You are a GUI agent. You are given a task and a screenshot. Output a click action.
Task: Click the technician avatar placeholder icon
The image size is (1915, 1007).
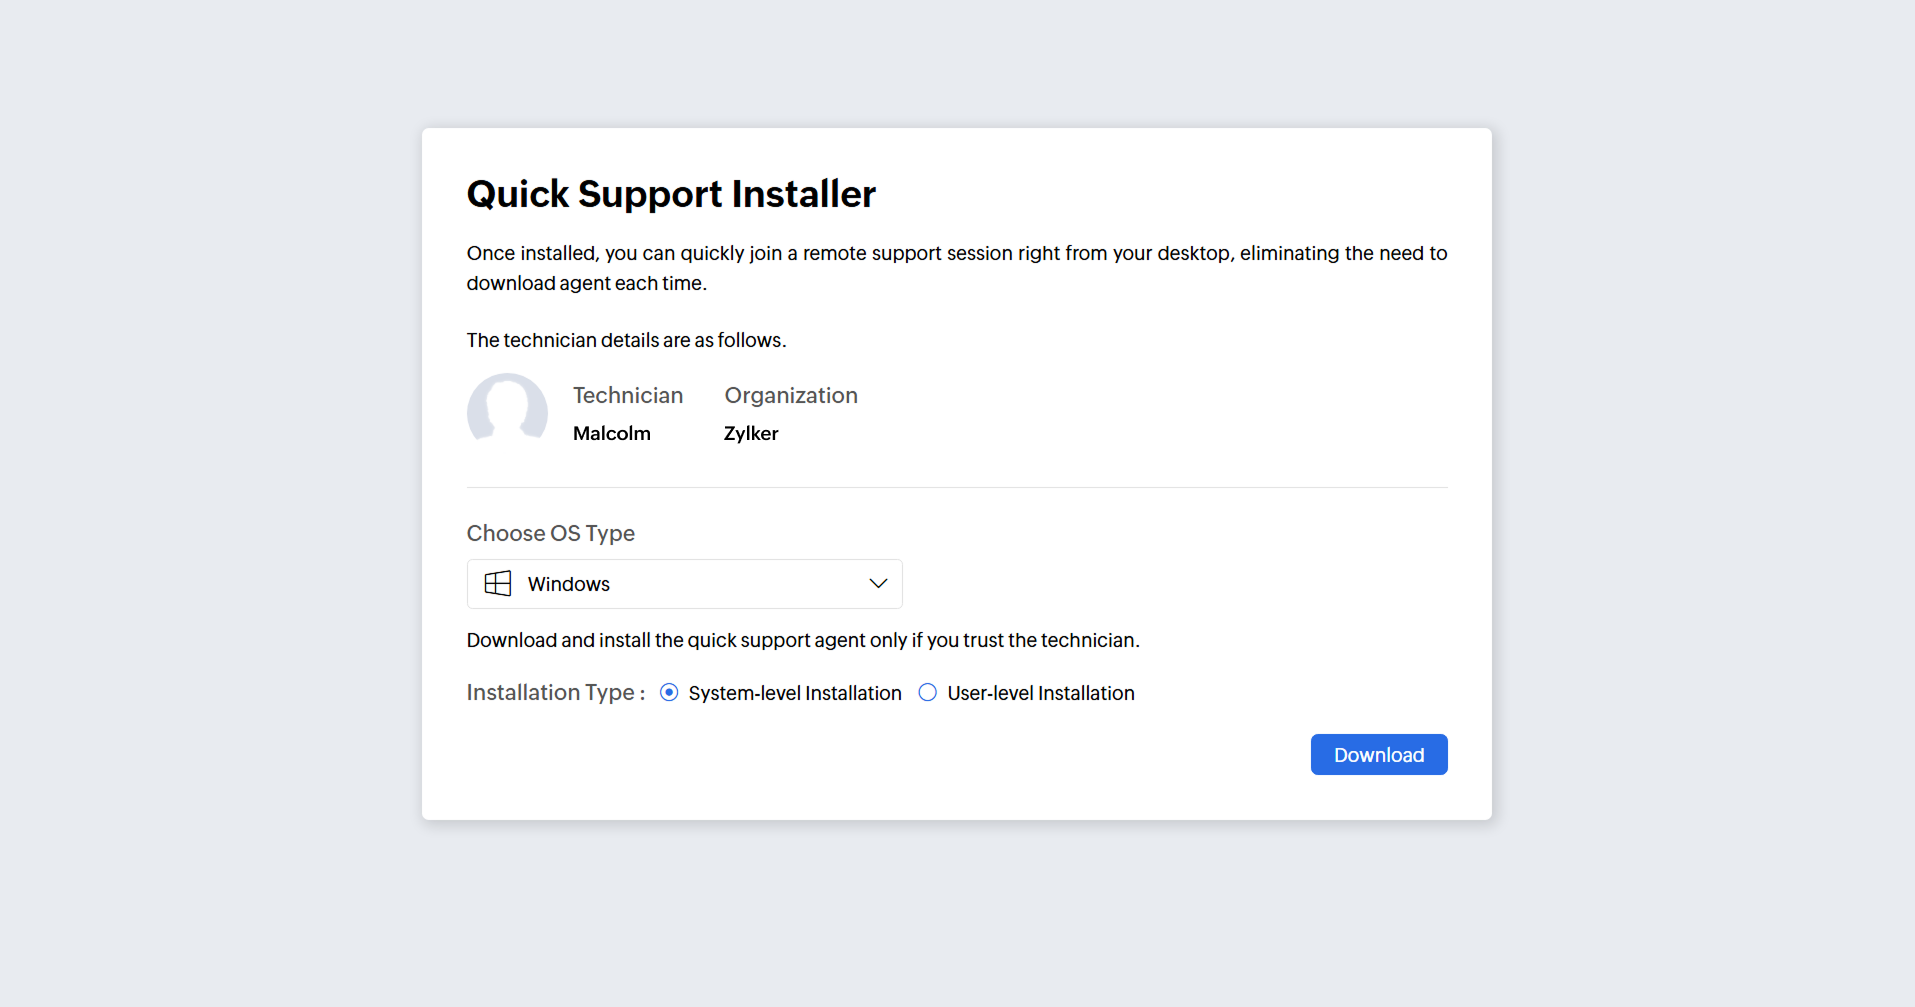pyautogui.click(x=507, y=408)
